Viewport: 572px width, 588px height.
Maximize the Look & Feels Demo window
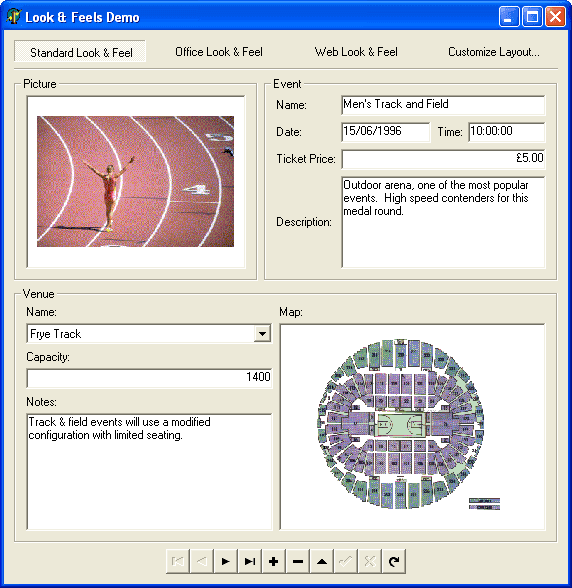[532, 17]
